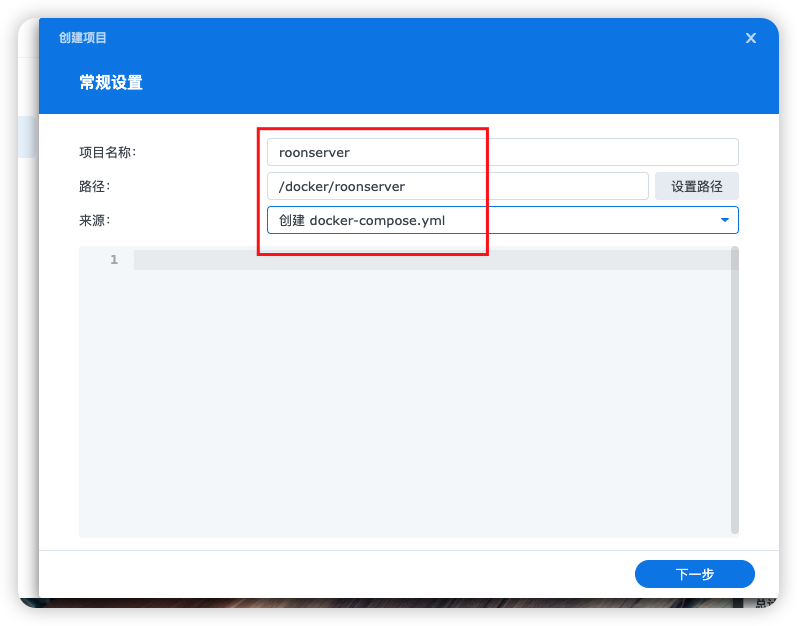This screenshot has width=797, height=626.
Task: Place cursor on editor line 1
Action: pos(430,260)
